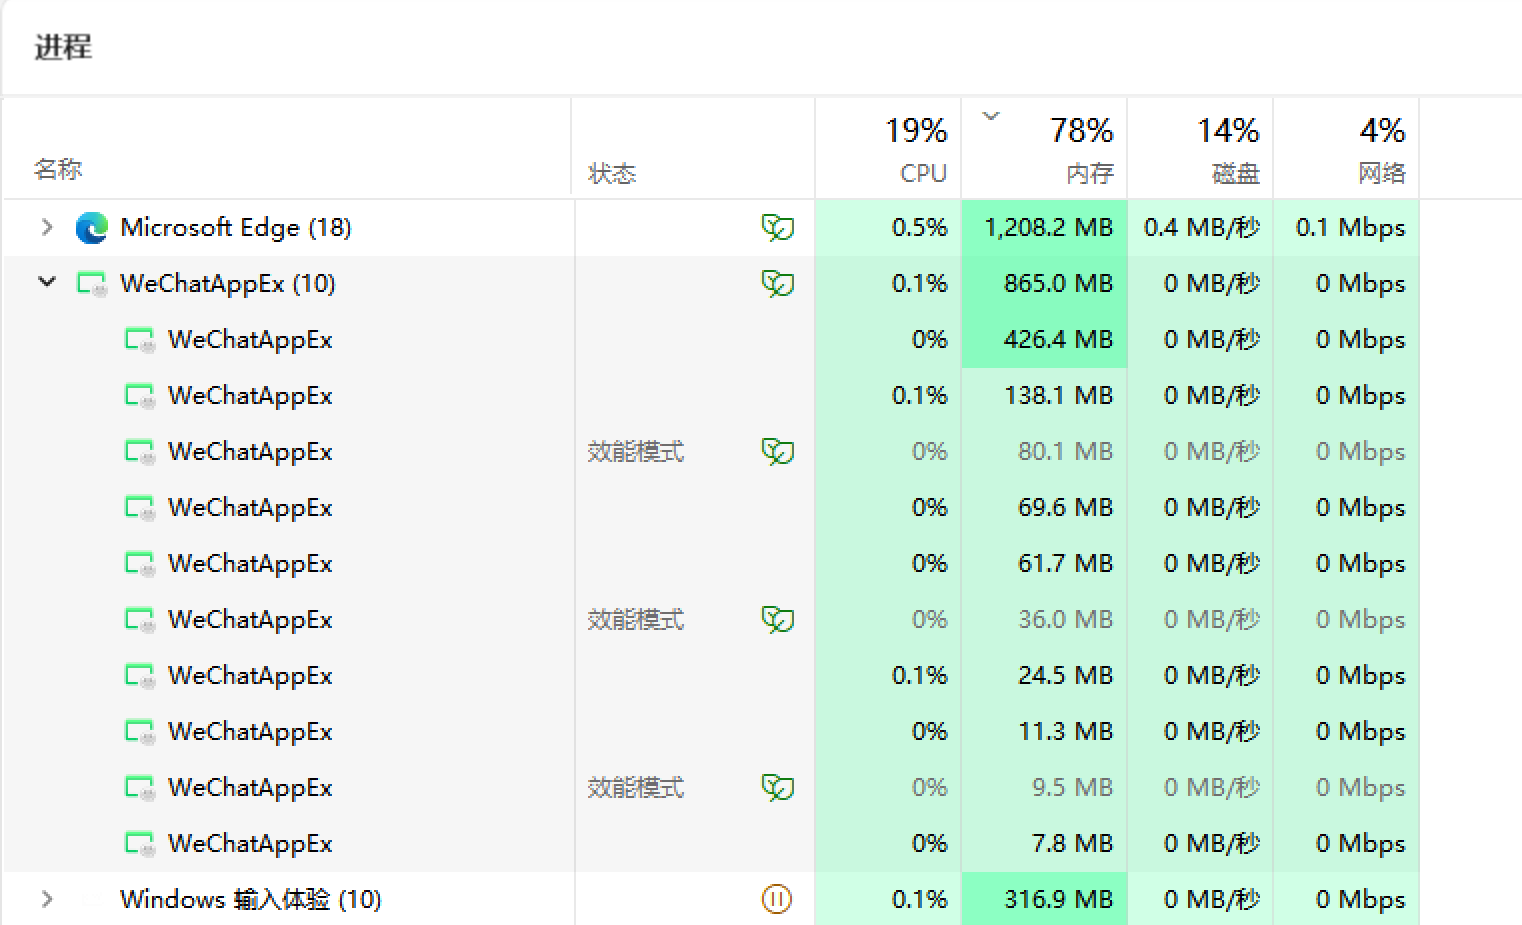This screenshot has width=1522, height=925.
Task: Click the 7.8 MB memory value
Action: coord(1072,844)
